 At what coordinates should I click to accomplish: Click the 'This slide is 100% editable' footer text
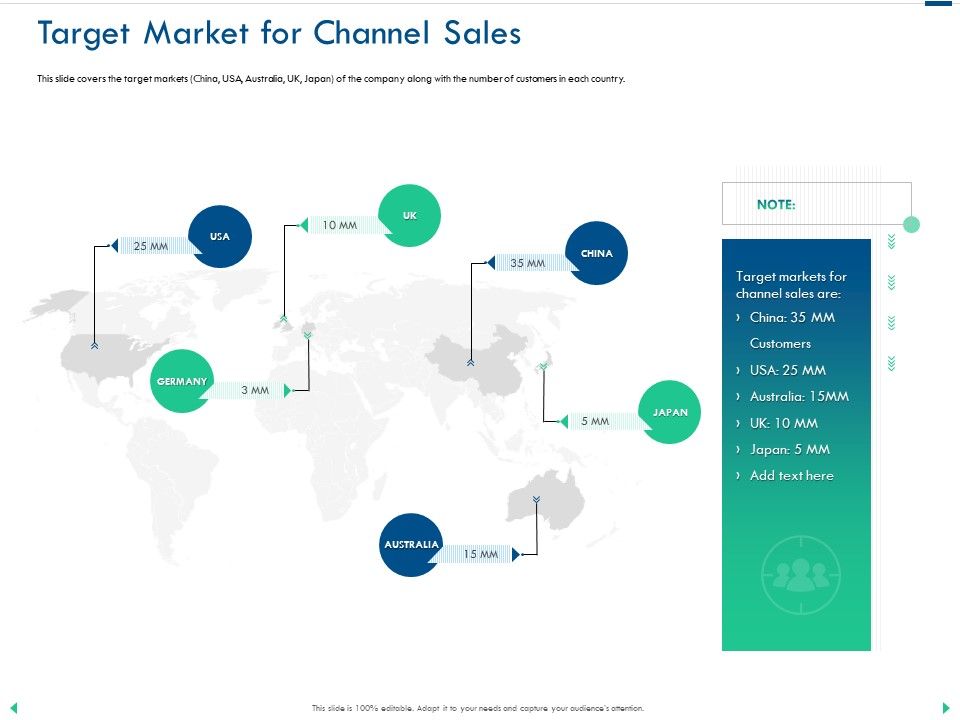pyautogui.click(x=478, y=708)
